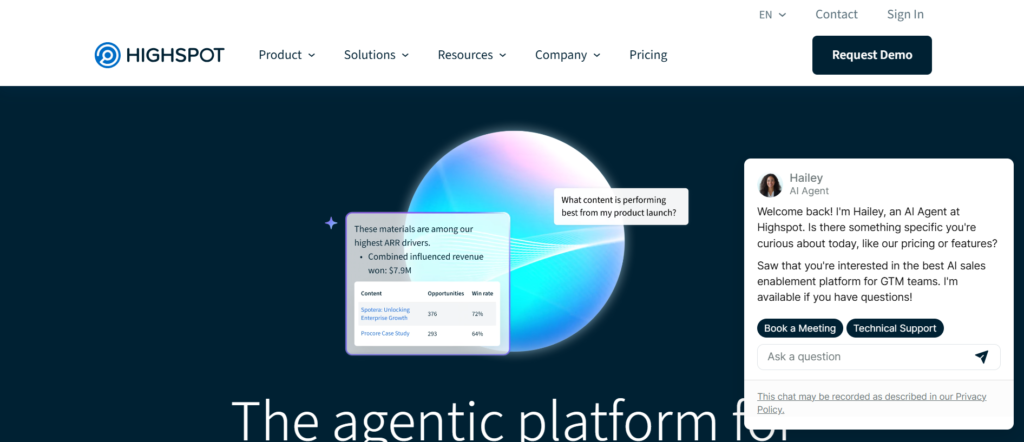Image resolution: width=1024 pixels, height=442 pixels.
Task: Choose Book a Meeting in chat
Action: pos(799,328)
